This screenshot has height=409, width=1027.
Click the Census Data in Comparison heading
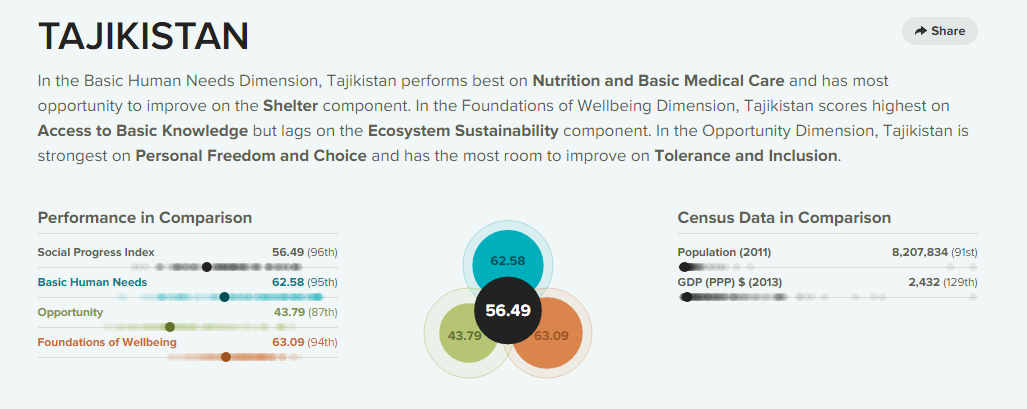784,218
